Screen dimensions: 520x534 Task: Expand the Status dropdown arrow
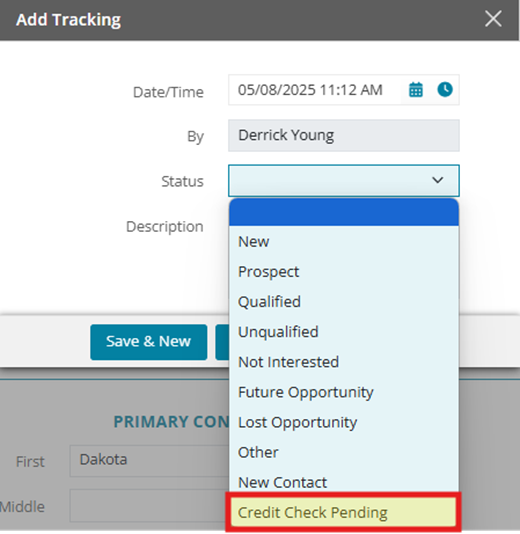pos(438,180)
